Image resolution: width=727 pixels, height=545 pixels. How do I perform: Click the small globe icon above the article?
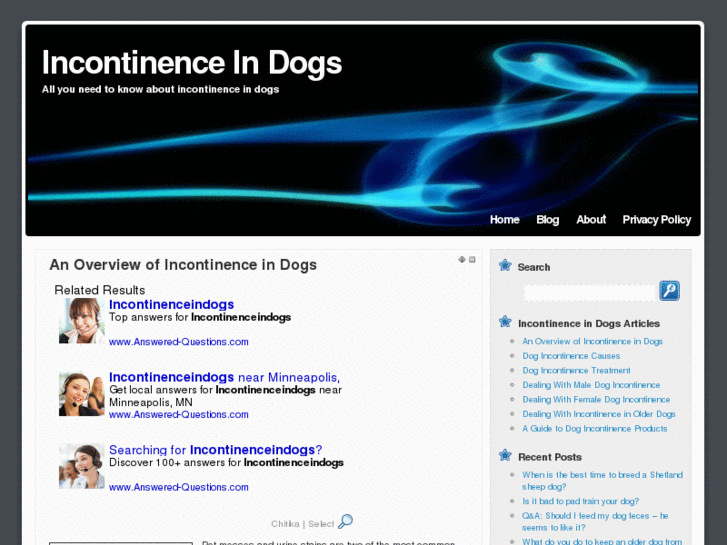tap(462, 259)
